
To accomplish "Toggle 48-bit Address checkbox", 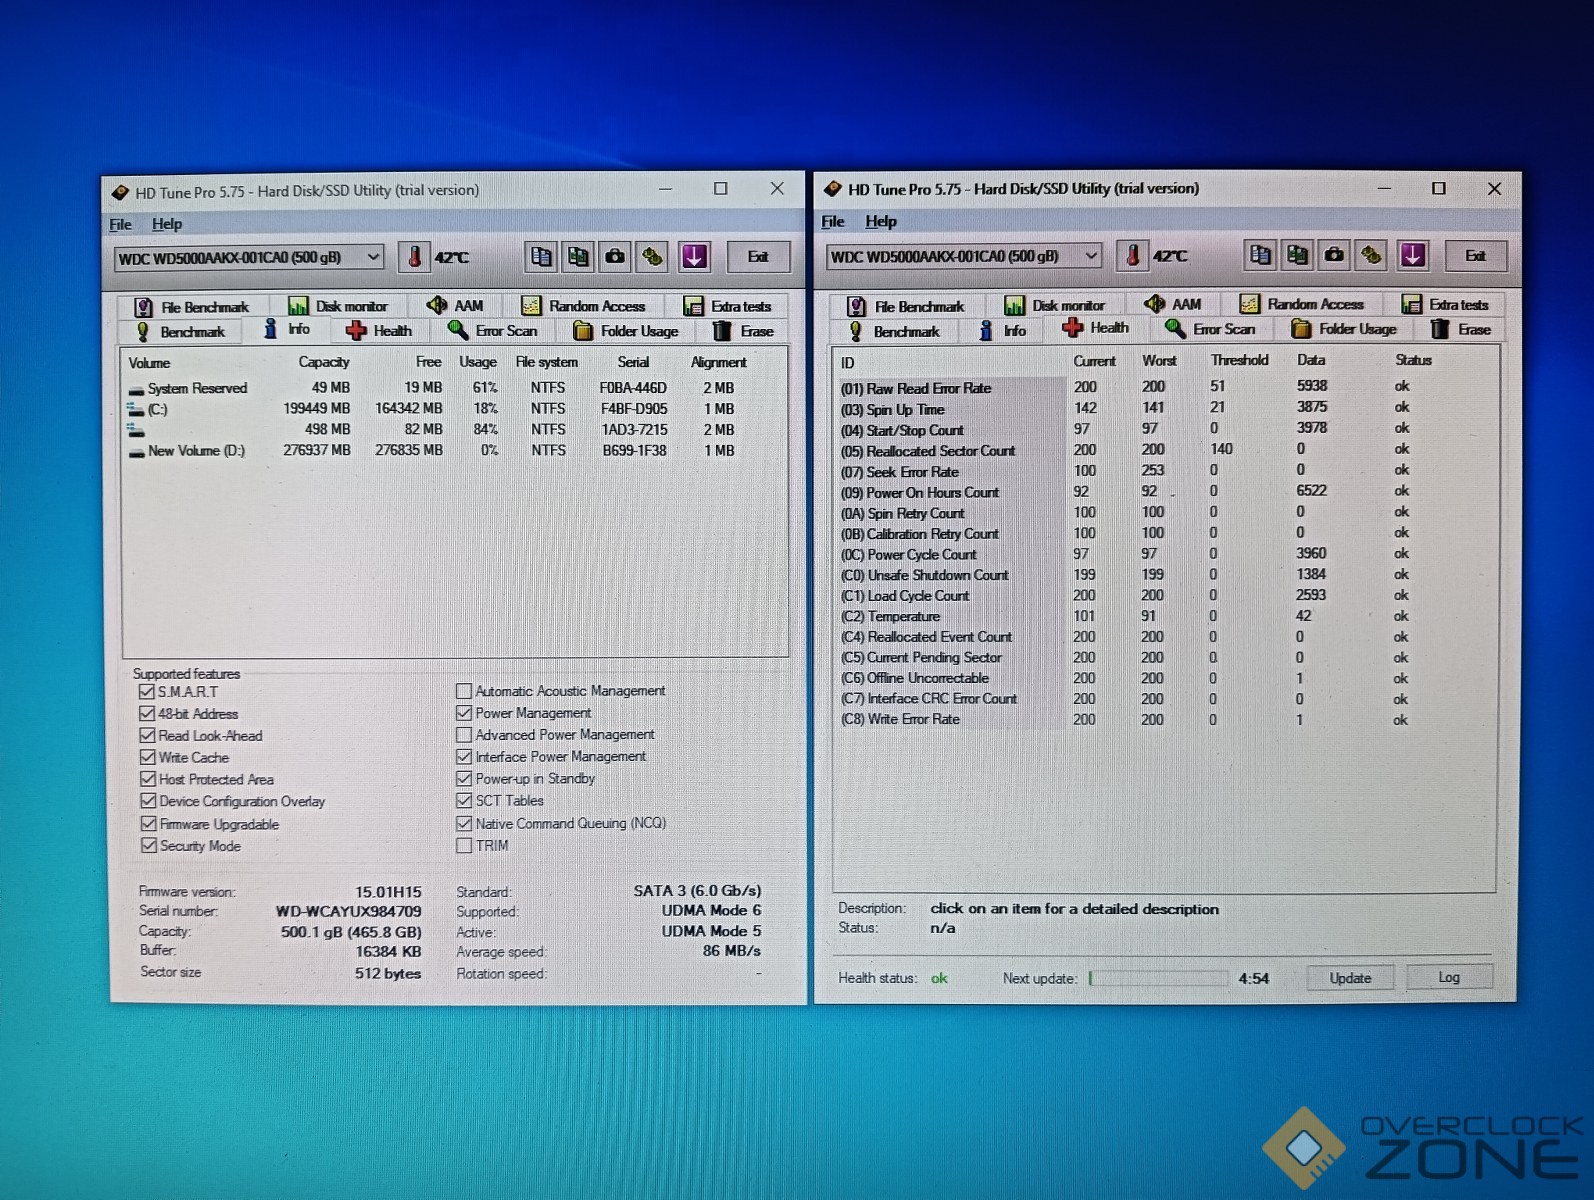I will point(147,714).
